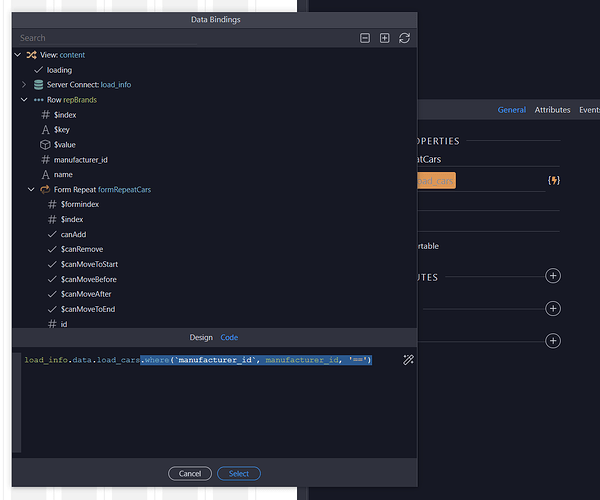
Task: Click the collapse all icon in Data Bindings
Action: pos(365,38)
